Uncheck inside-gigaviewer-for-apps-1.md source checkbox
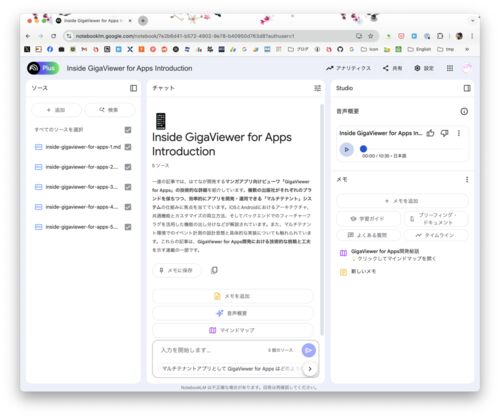Image resolution: width=500 pixels, height=418 pixels. (x=128, y=147)
